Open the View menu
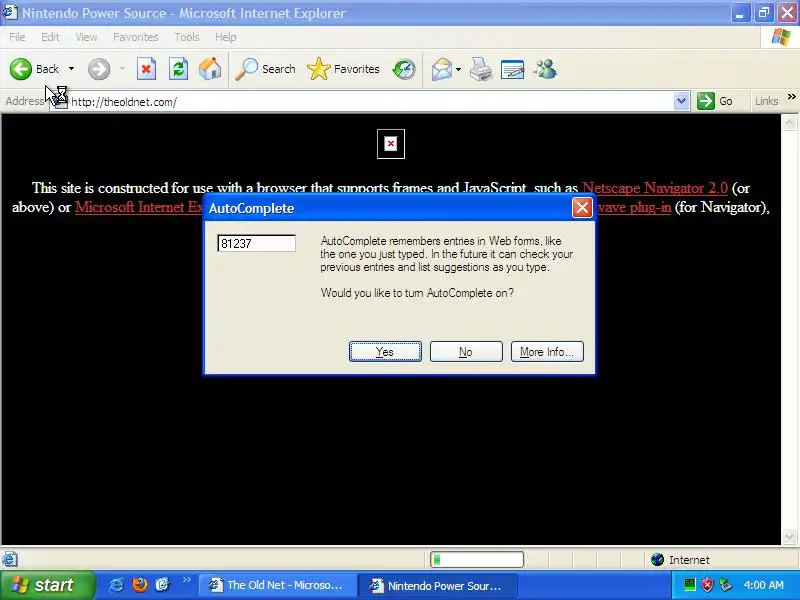Screen dimensions: 800x600 86,37
